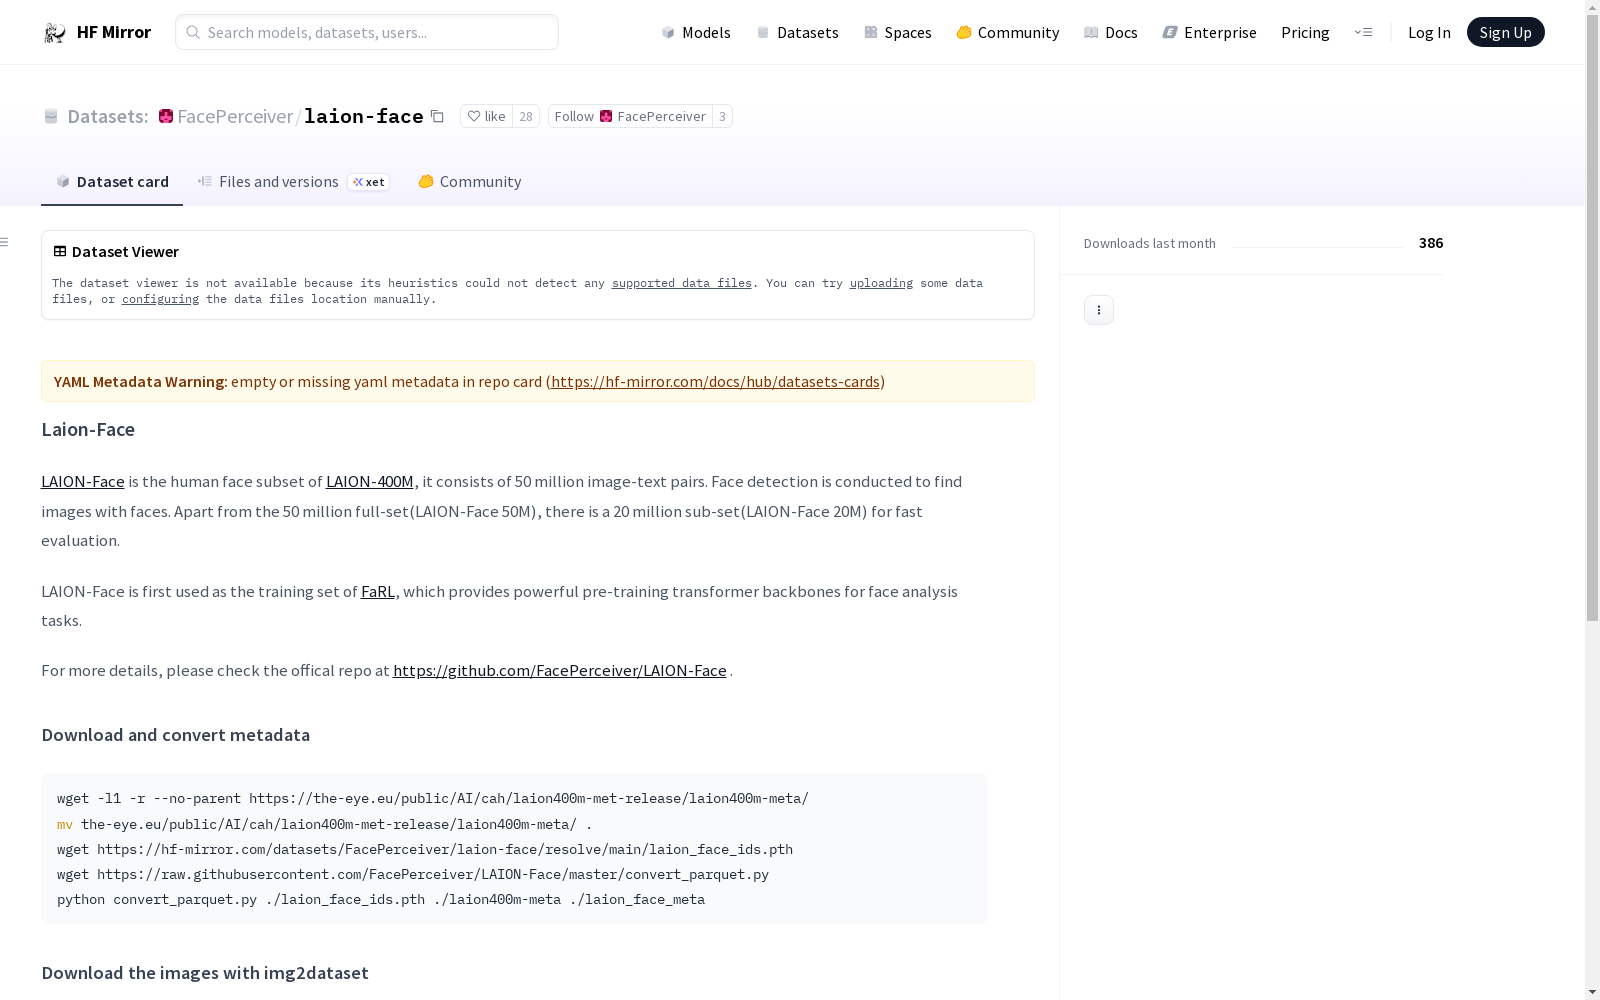Open the supported data files link
This screenshot has height=1000, width=1600.
tap(682, 283)
